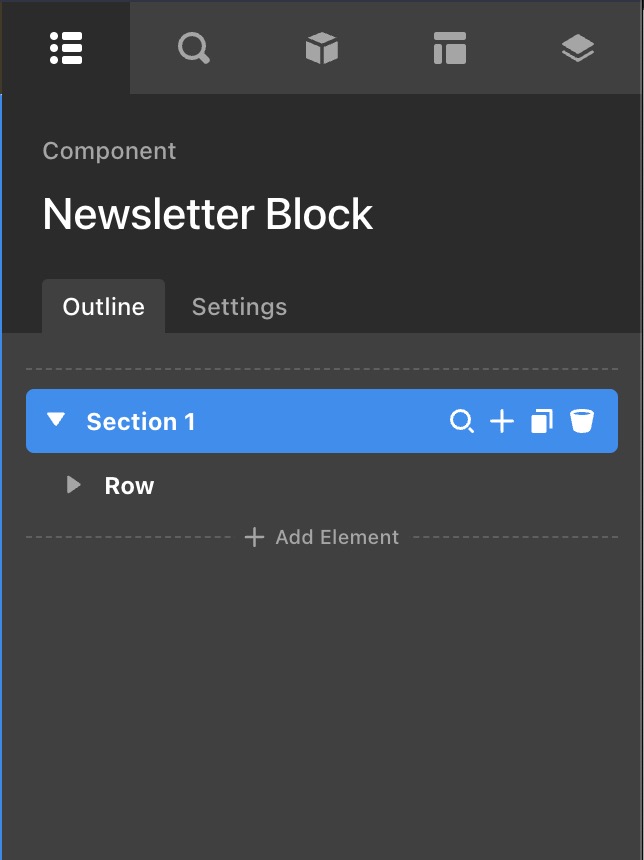Screen dimensions: 644x860
Task: Duplicate Section 1 with the copy icon
Action: click(541, 422)
